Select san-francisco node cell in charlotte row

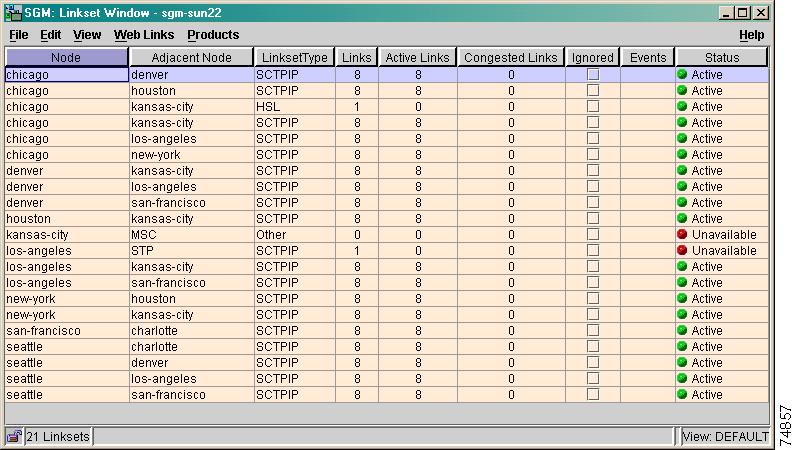tap(67, 331)
